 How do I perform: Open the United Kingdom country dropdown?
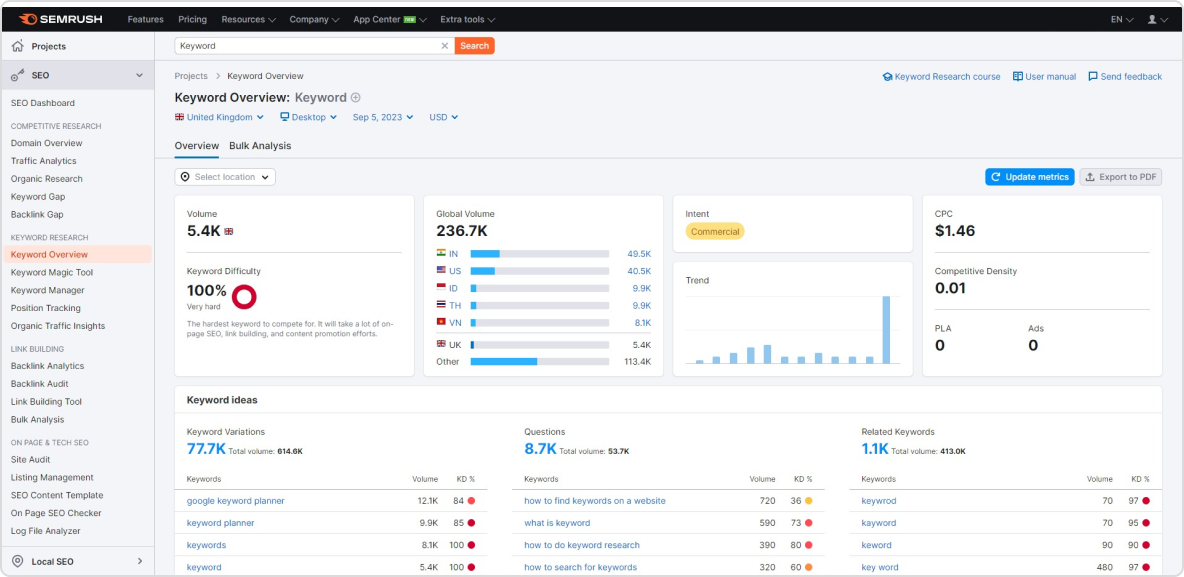[x=219, y=117]
